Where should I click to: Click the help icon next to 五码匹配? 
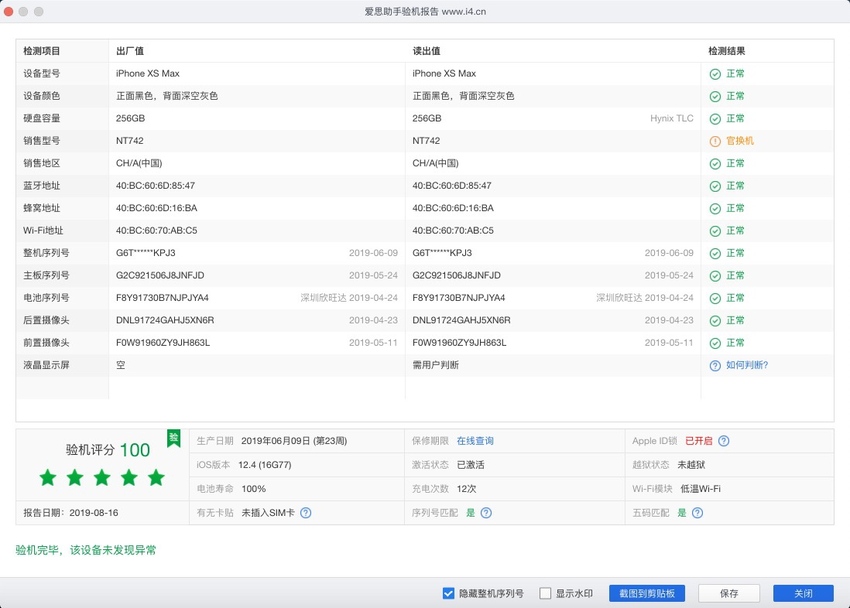[698, 513]
